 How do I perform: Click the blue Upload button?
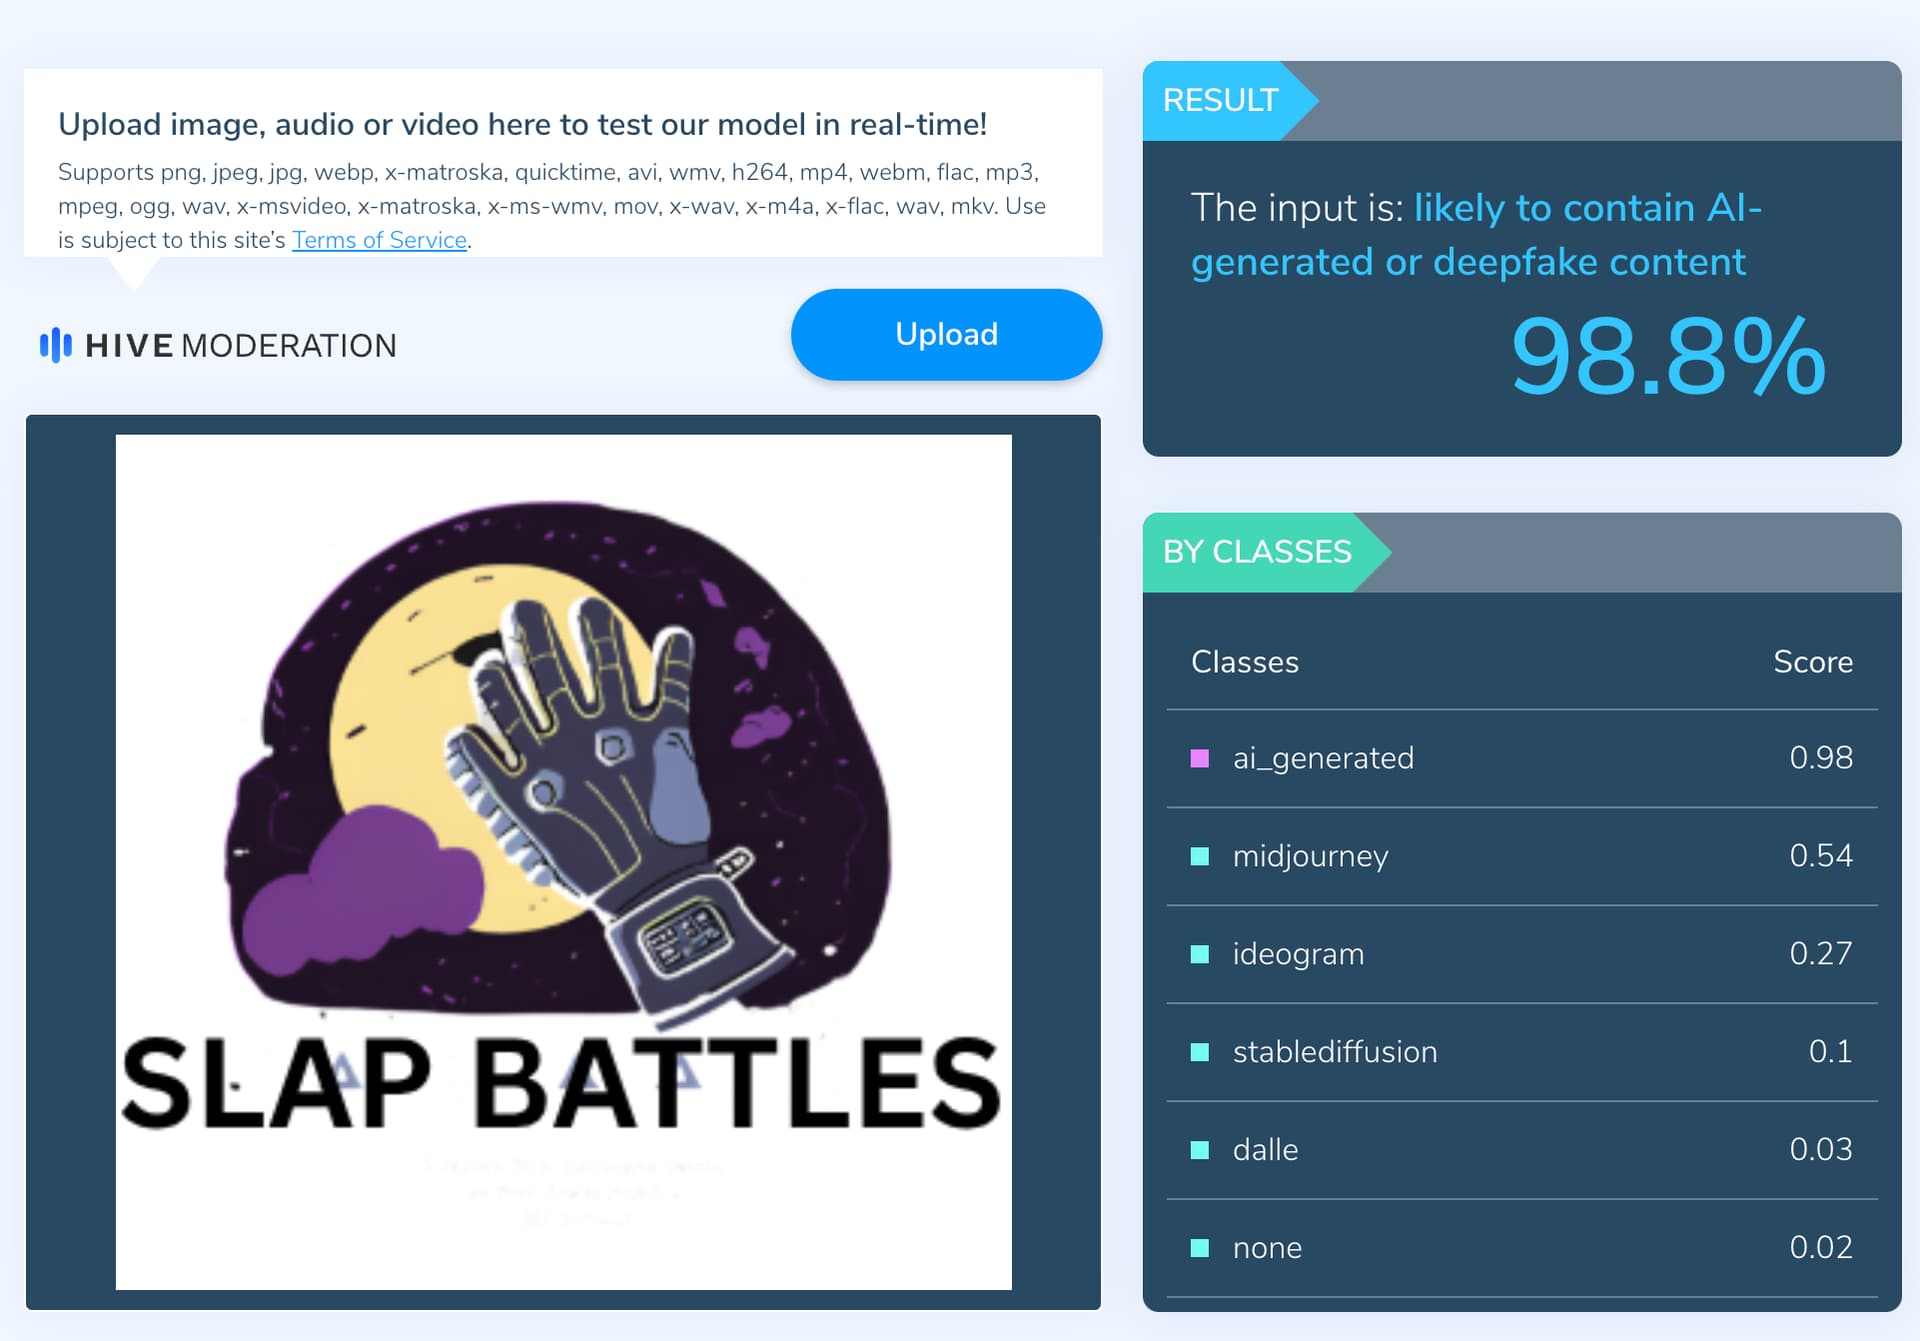pyautogui.click(x=946, y=334)
